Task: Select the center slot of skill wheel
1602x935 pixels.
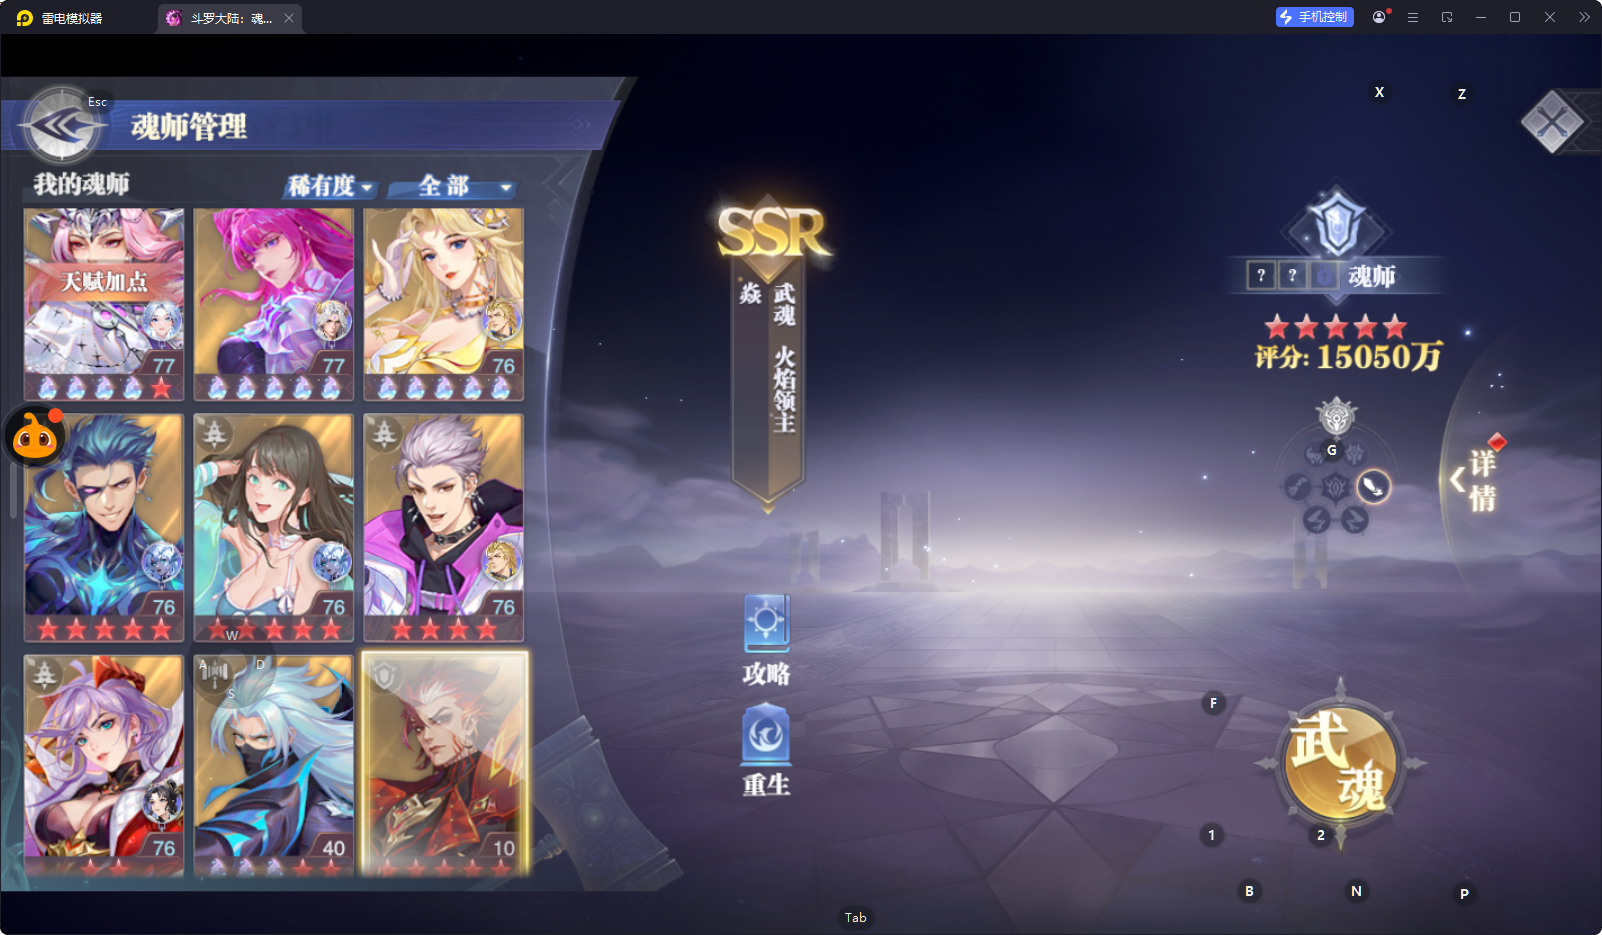Action: point(1335,487)
